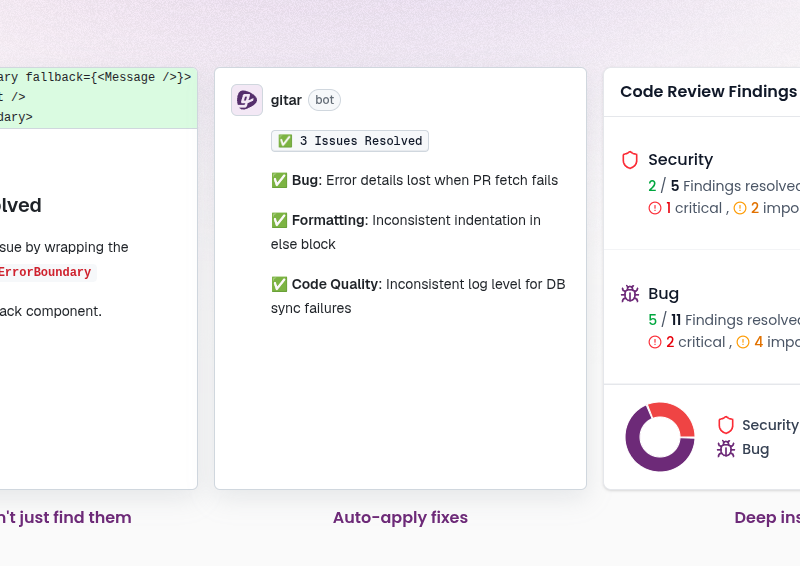Click 'Inconsistent indentation in else block' text
Screen dimensions: 800x566
point(406,232)
